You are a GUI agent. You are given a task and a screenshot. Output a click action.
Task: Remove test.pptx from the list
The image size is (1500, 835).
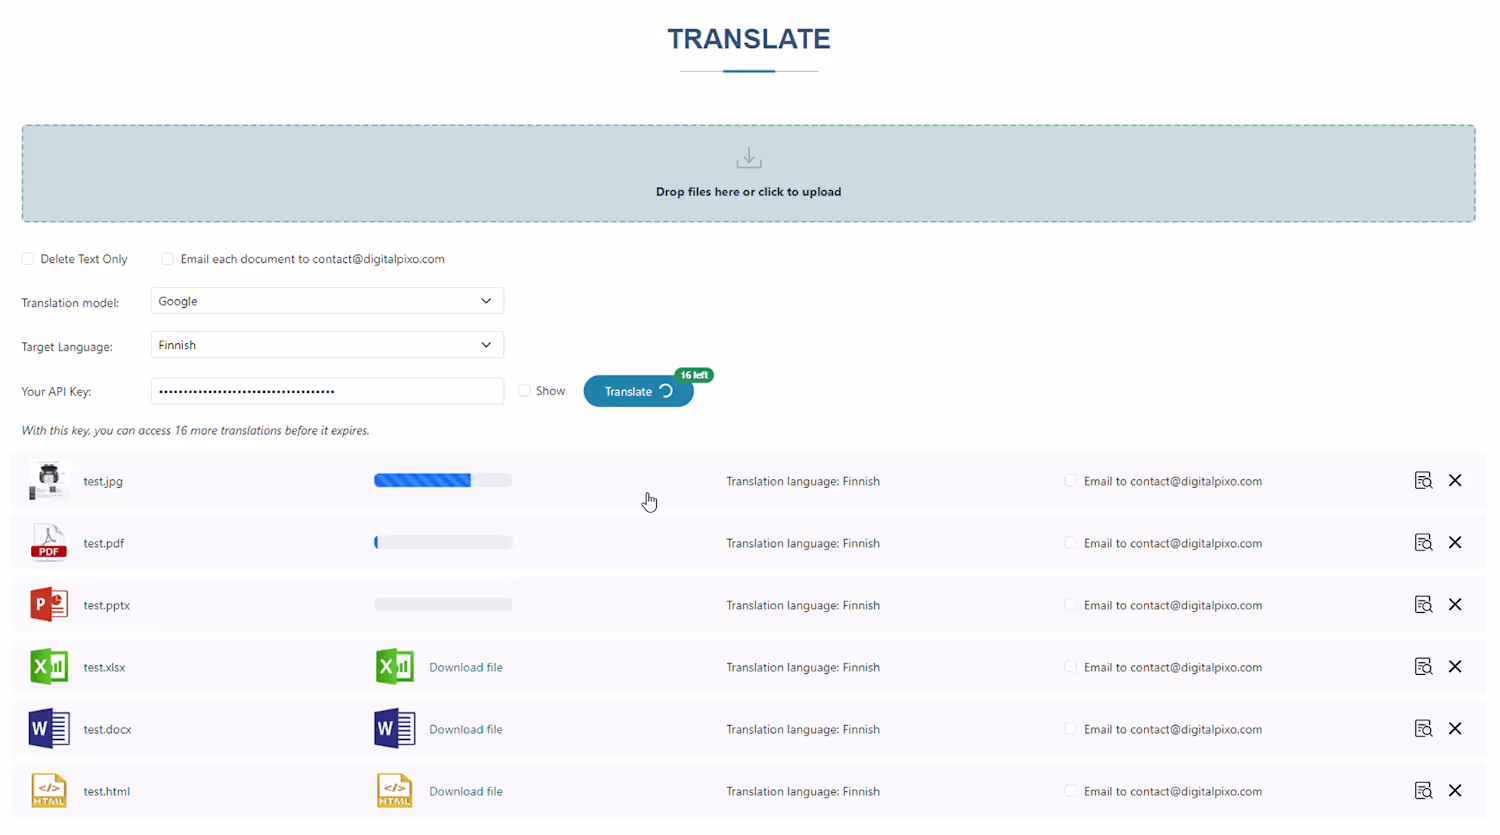coord(1455,605)
